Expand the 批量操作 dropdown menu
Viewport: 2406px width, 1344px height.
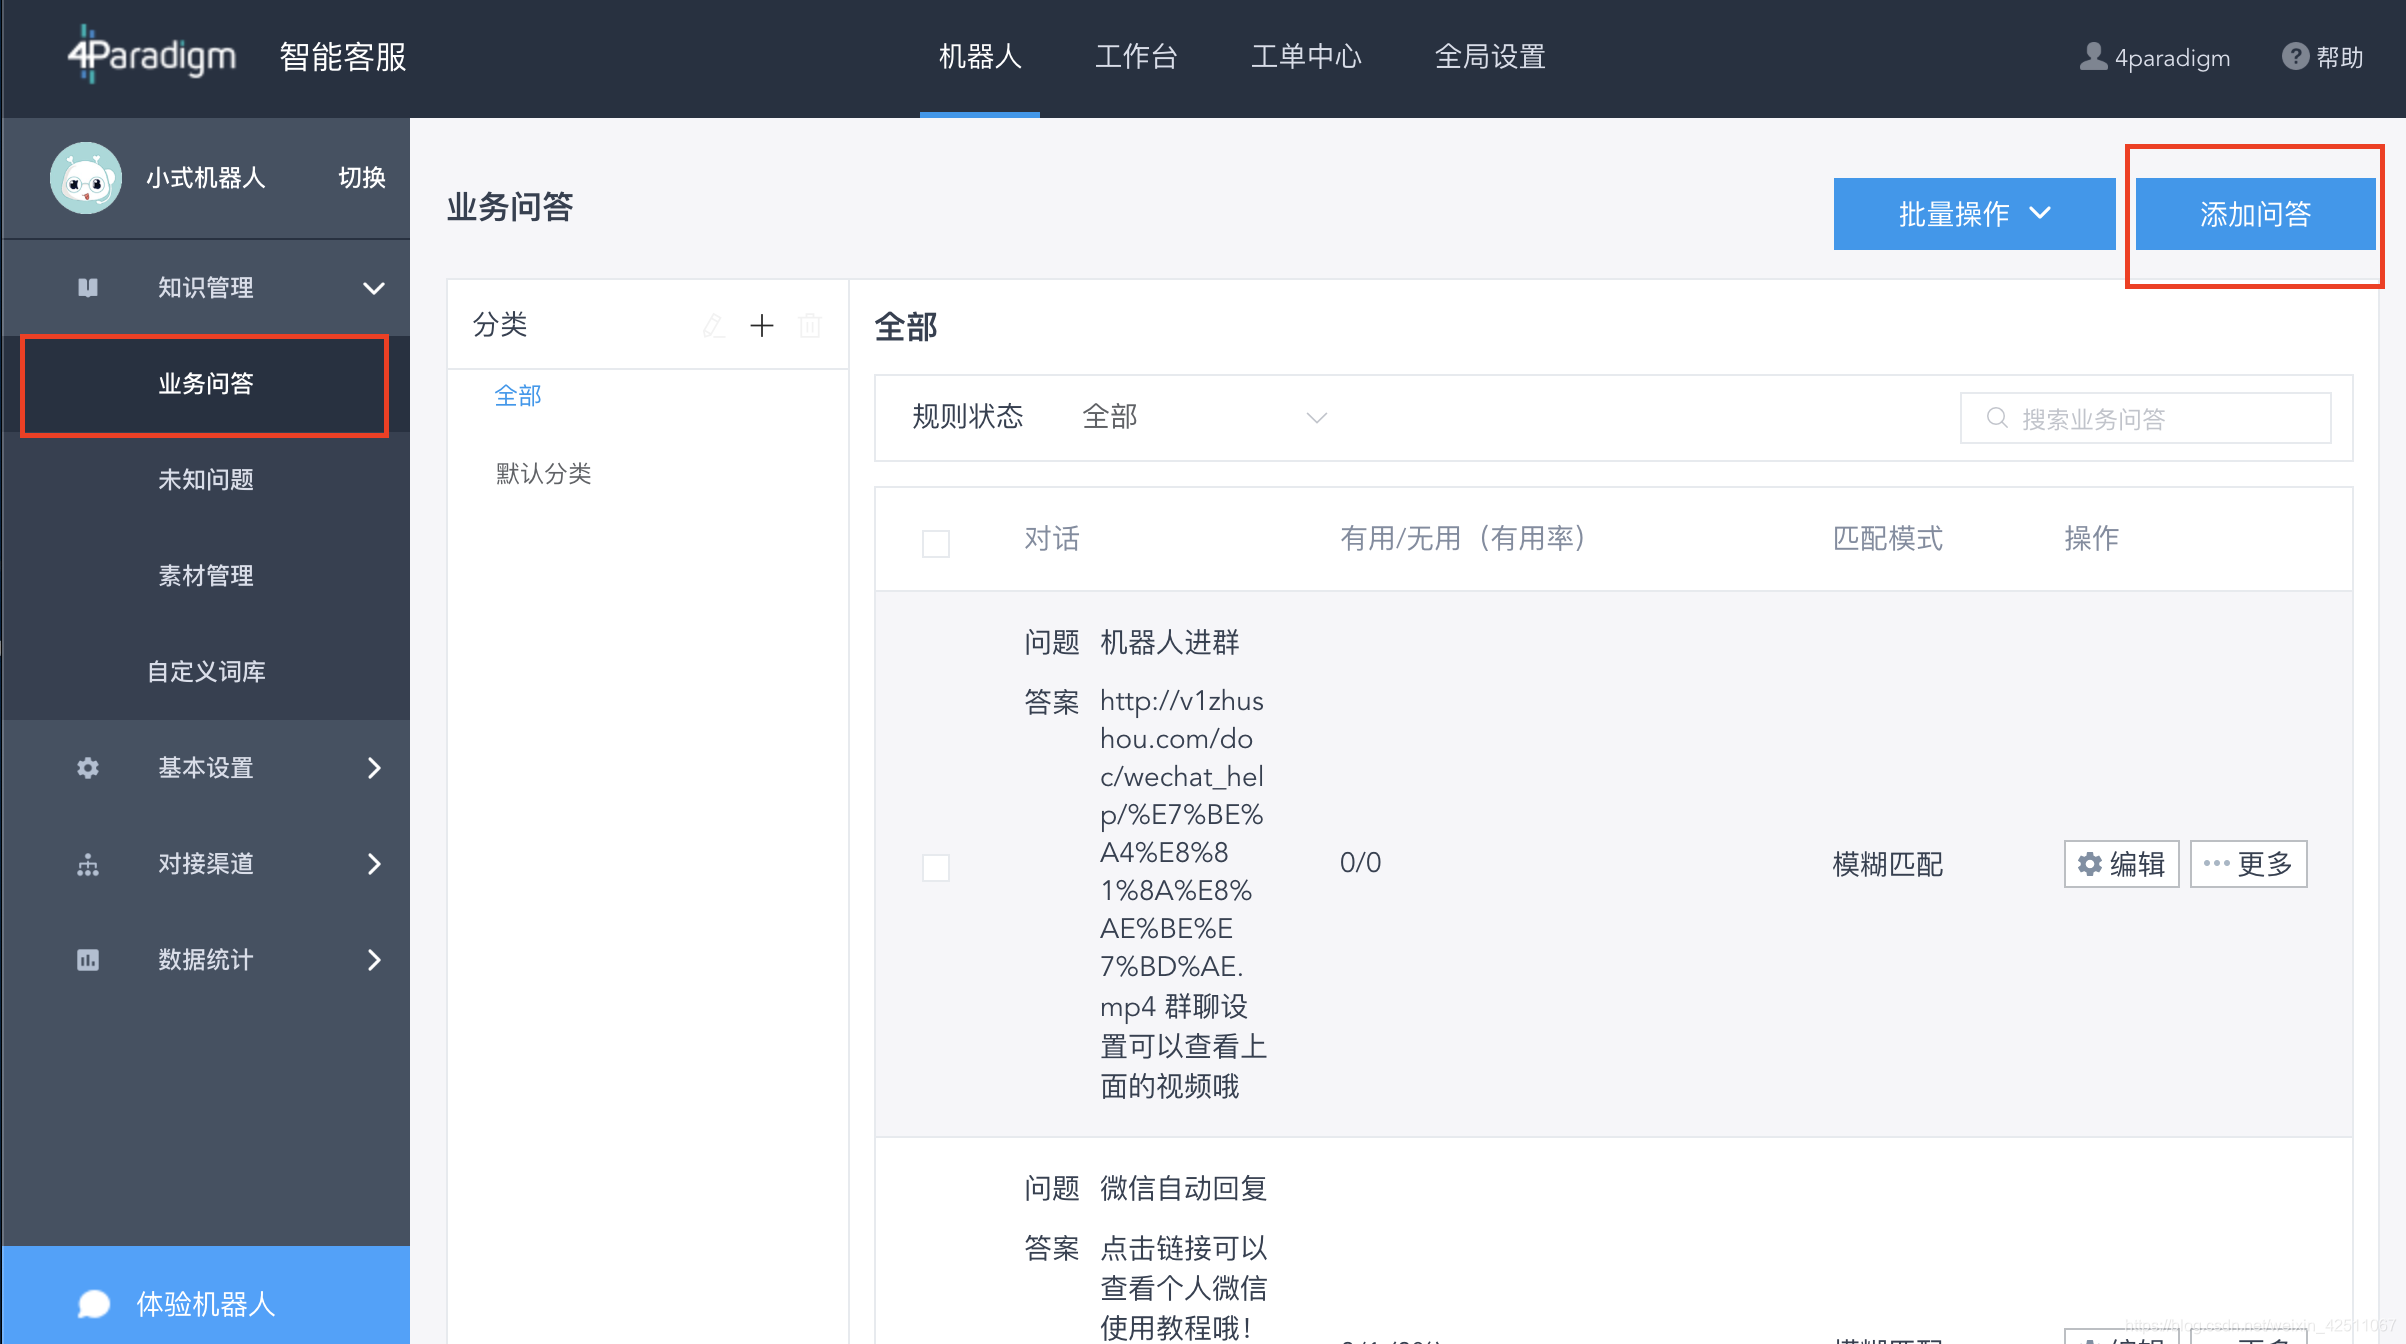(1973, 214)
